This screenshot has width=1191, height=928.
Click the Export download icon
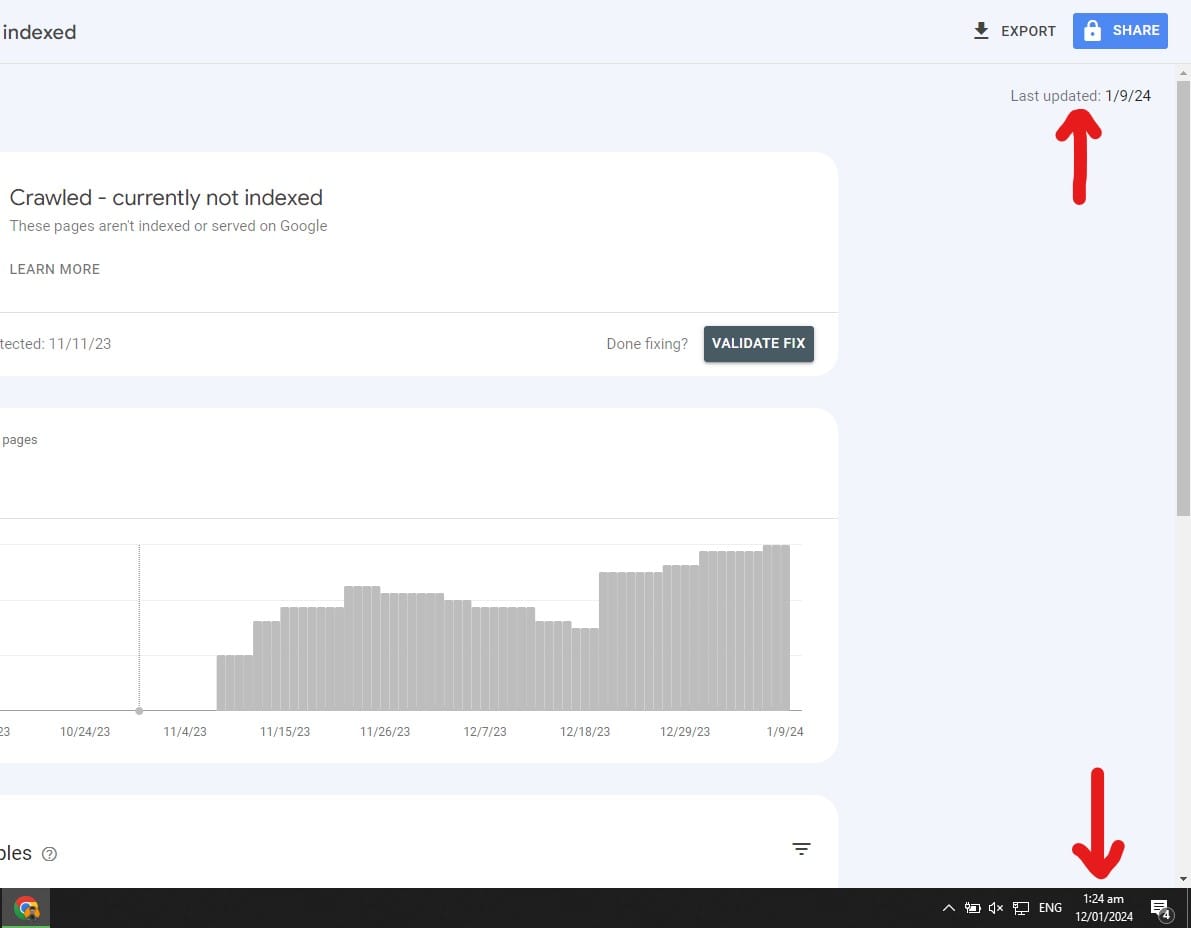coord(981,31)
